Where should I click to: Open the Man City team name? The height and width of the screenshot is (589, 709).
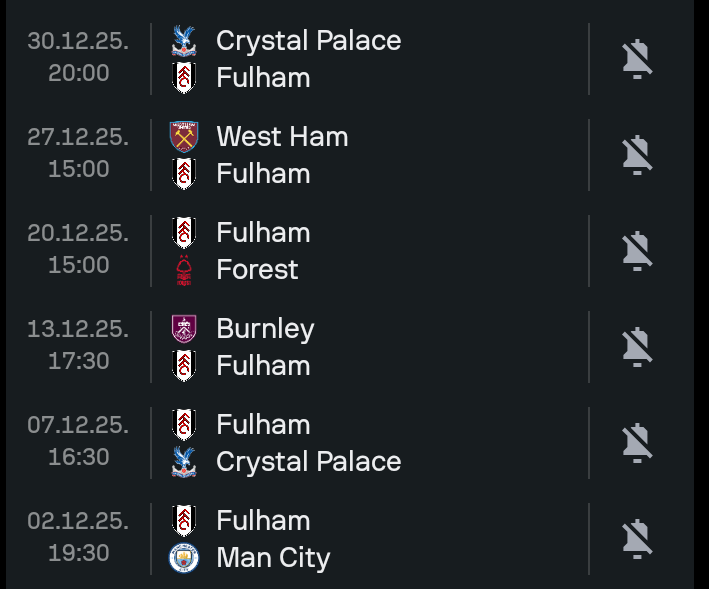[x=273, y=558]
